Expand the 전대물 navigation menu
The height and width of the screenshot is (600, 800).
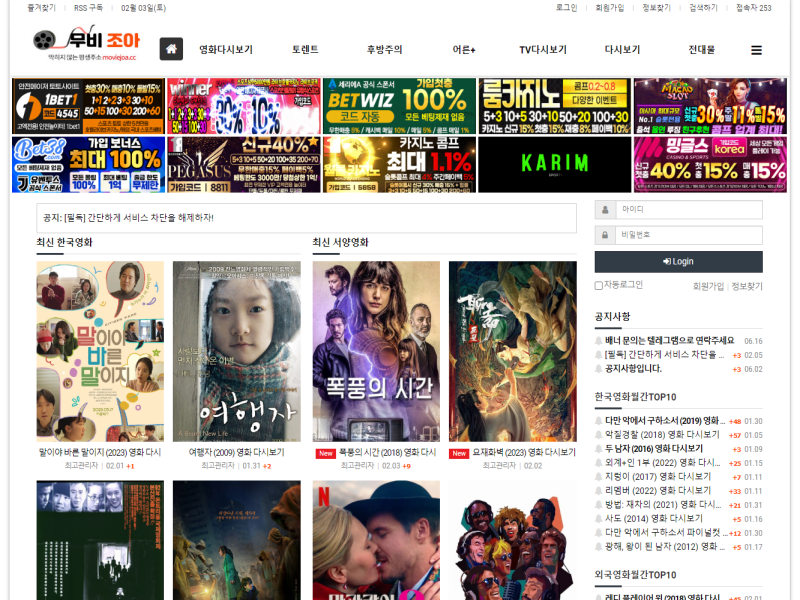[701, 50]
